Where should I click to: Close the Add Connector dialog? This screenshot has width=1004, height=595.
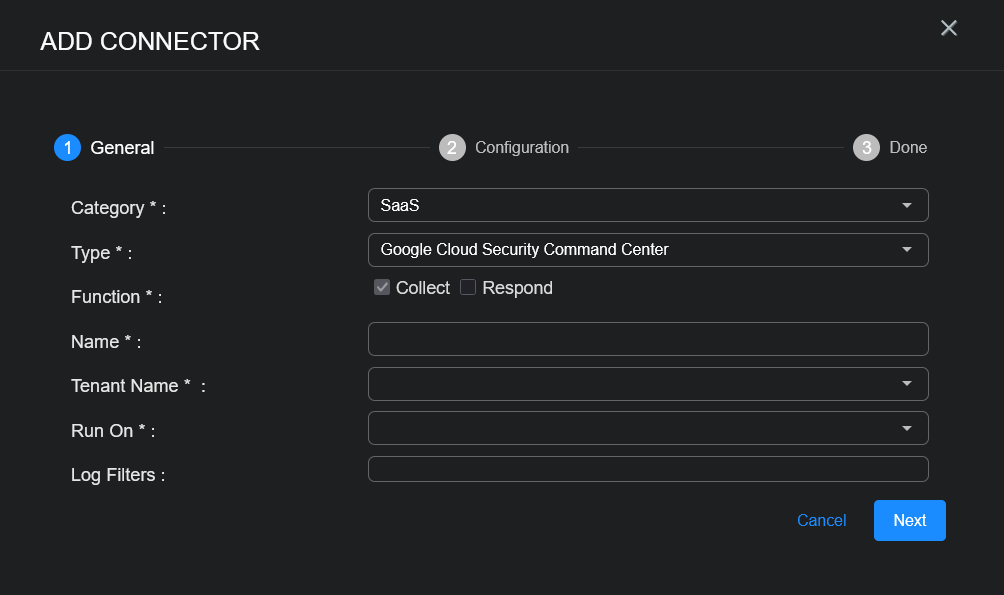tap(949, 28)
